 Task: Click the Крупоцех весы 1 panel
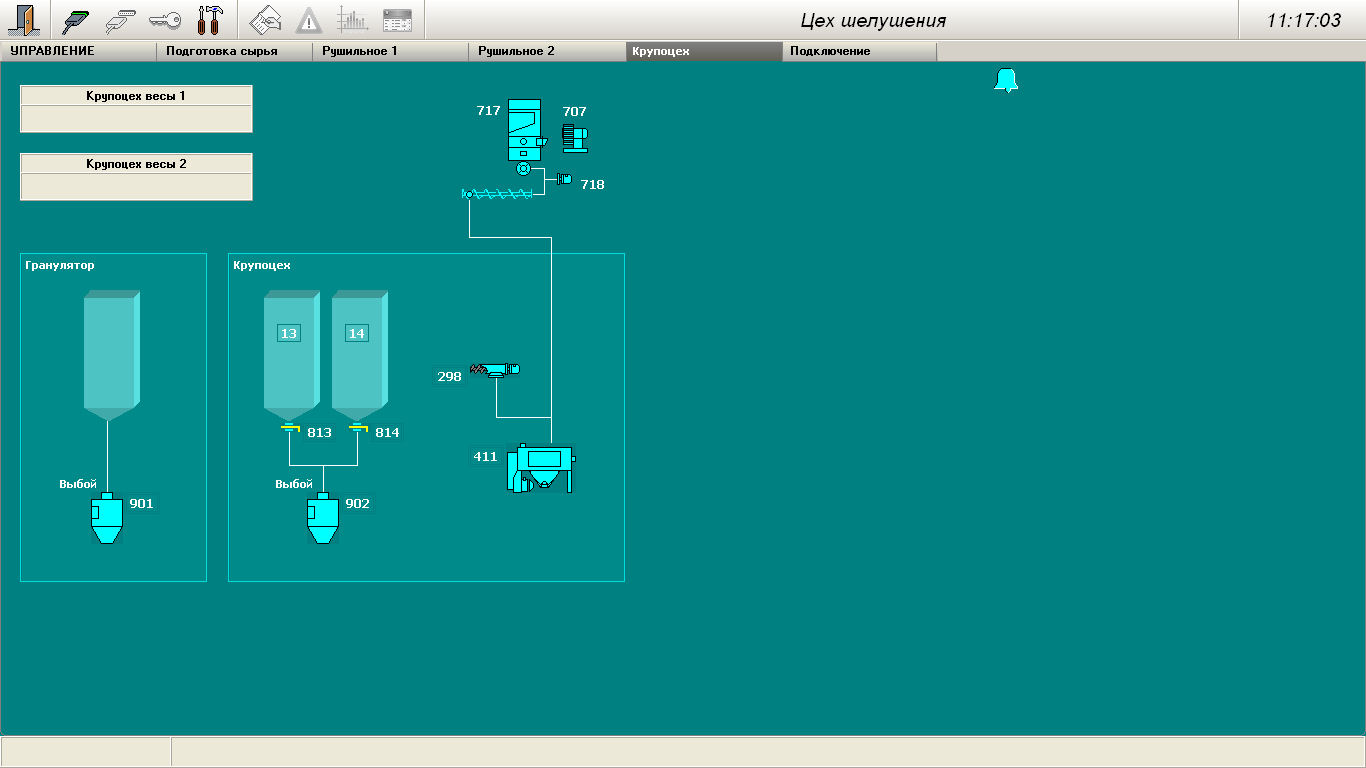tap(136, 108)
